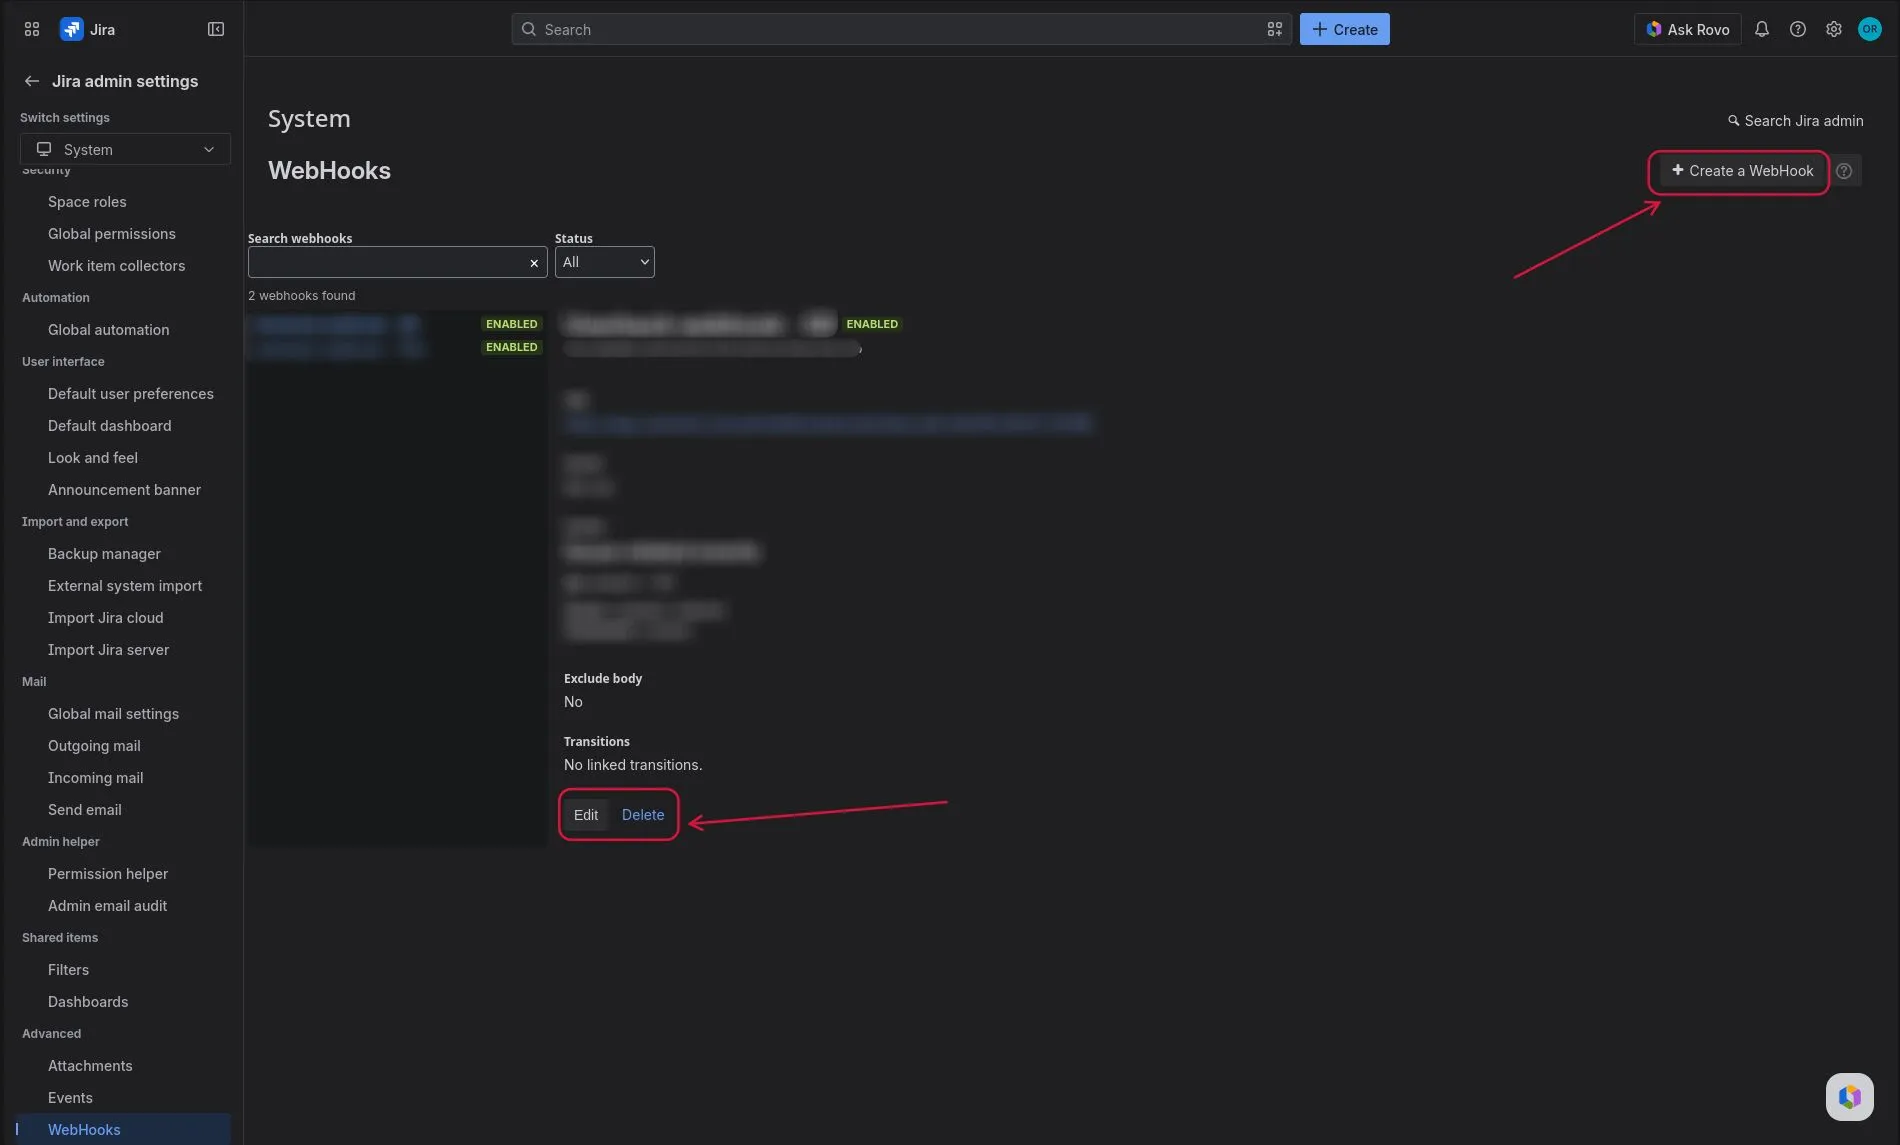Click the Create a WebHook button
The height and width of the screenshot is (1145, 1900).
point(1742,171)
